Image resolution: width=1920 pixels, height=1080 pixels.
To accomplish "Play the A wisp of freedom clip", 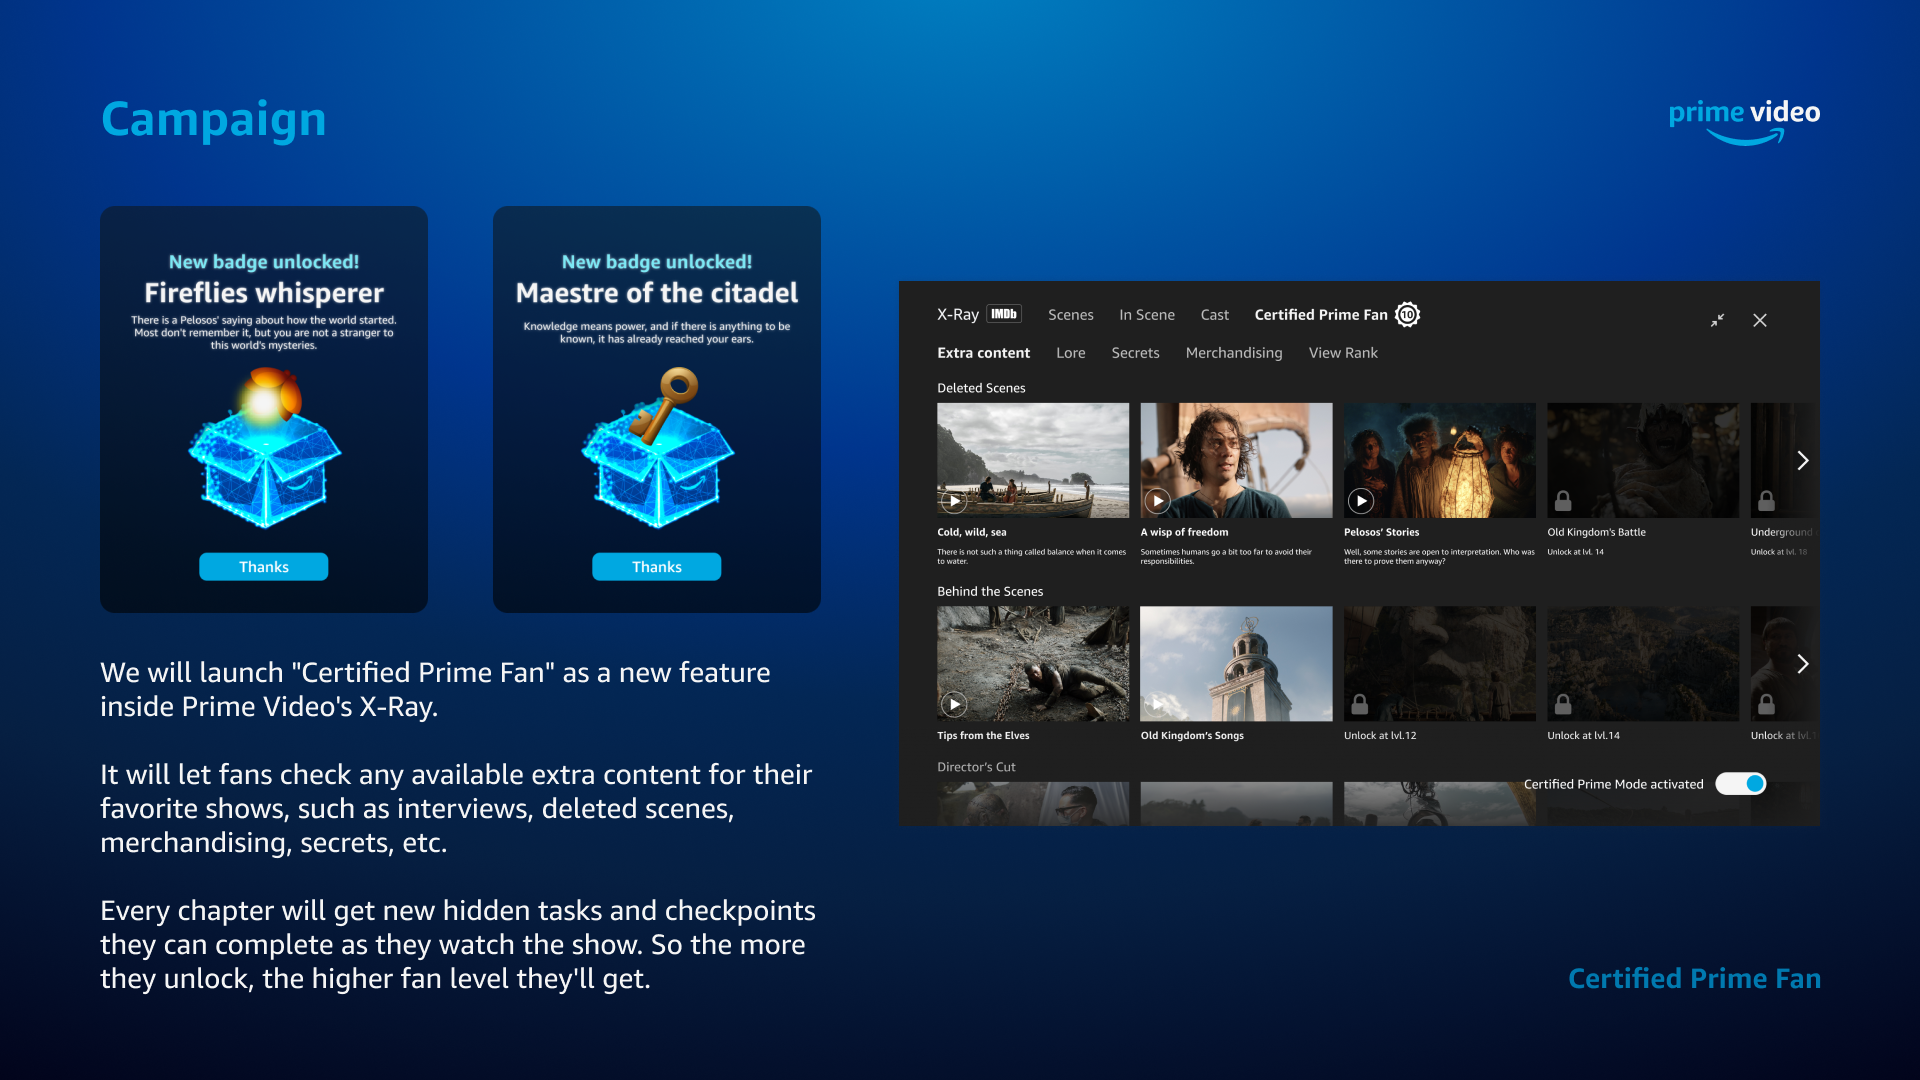I will pos(1157,501).
